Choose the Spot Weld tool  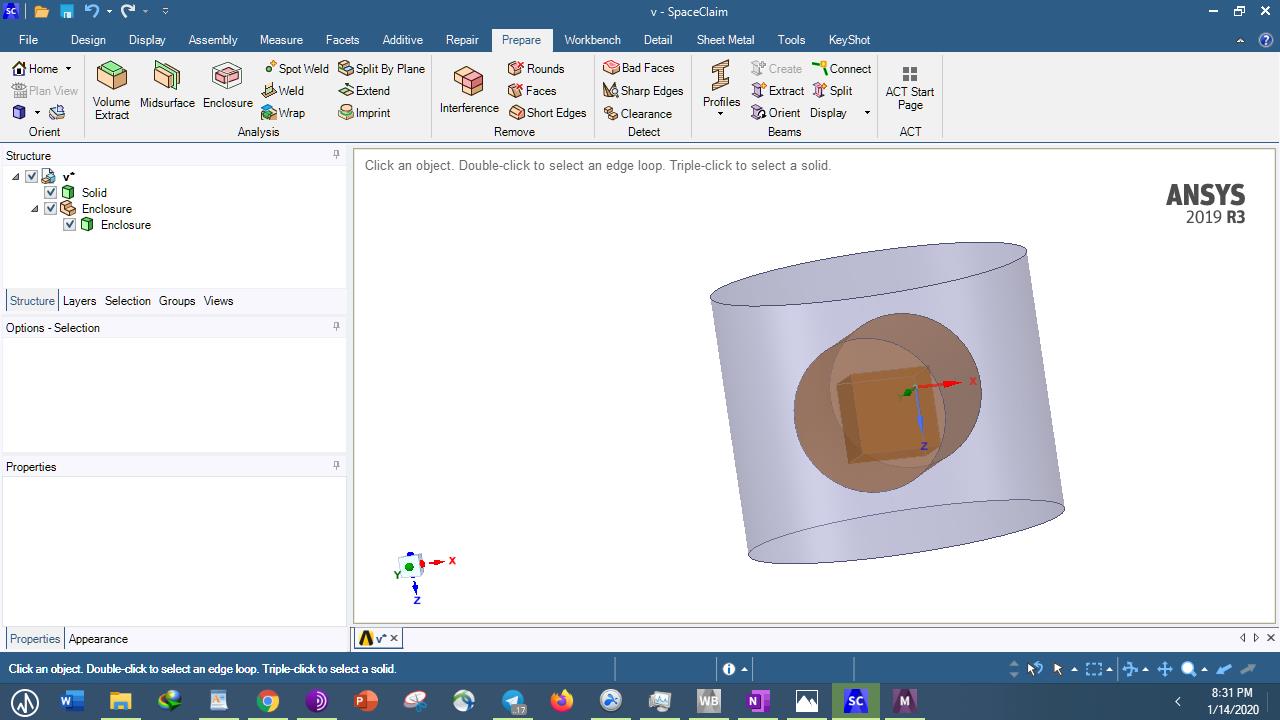pos(296,68)
